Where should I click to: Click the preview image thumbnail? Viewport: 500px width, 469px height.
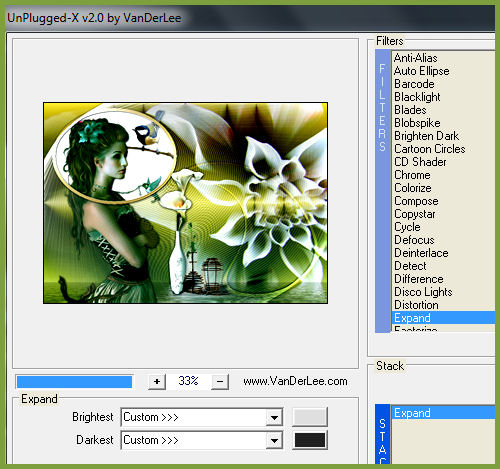click(x=185, y=203)
